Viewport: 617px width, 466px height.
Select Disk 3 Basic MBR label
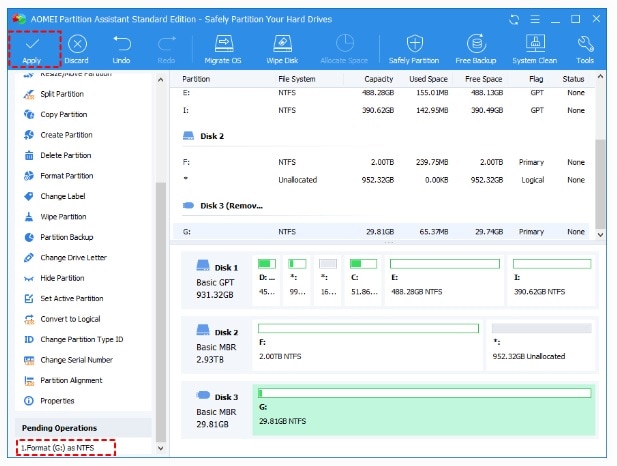[x=217, y=411]
